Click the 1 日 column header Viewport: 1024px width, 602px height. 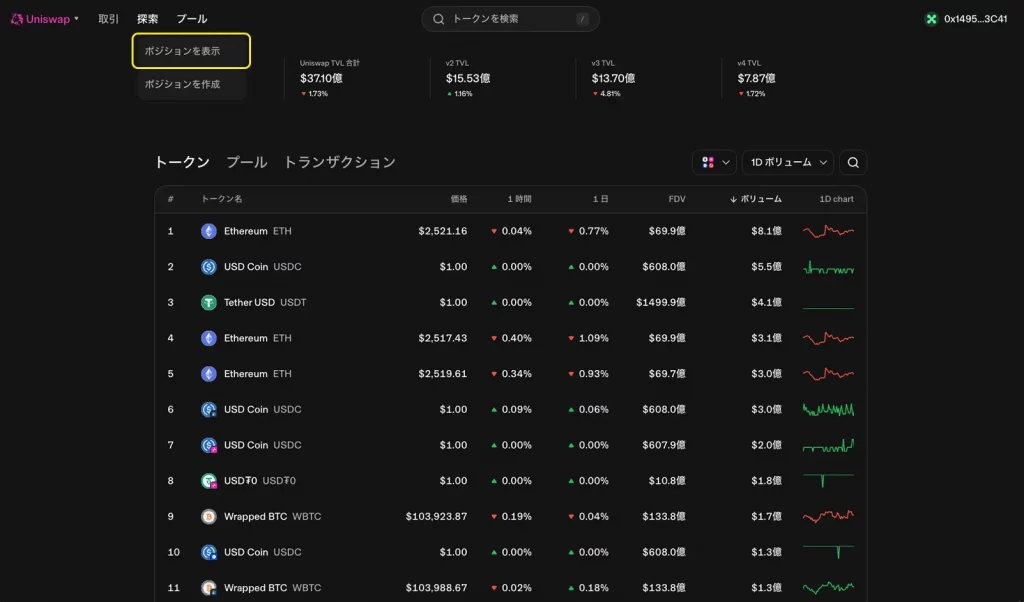(x=601, y=198)
